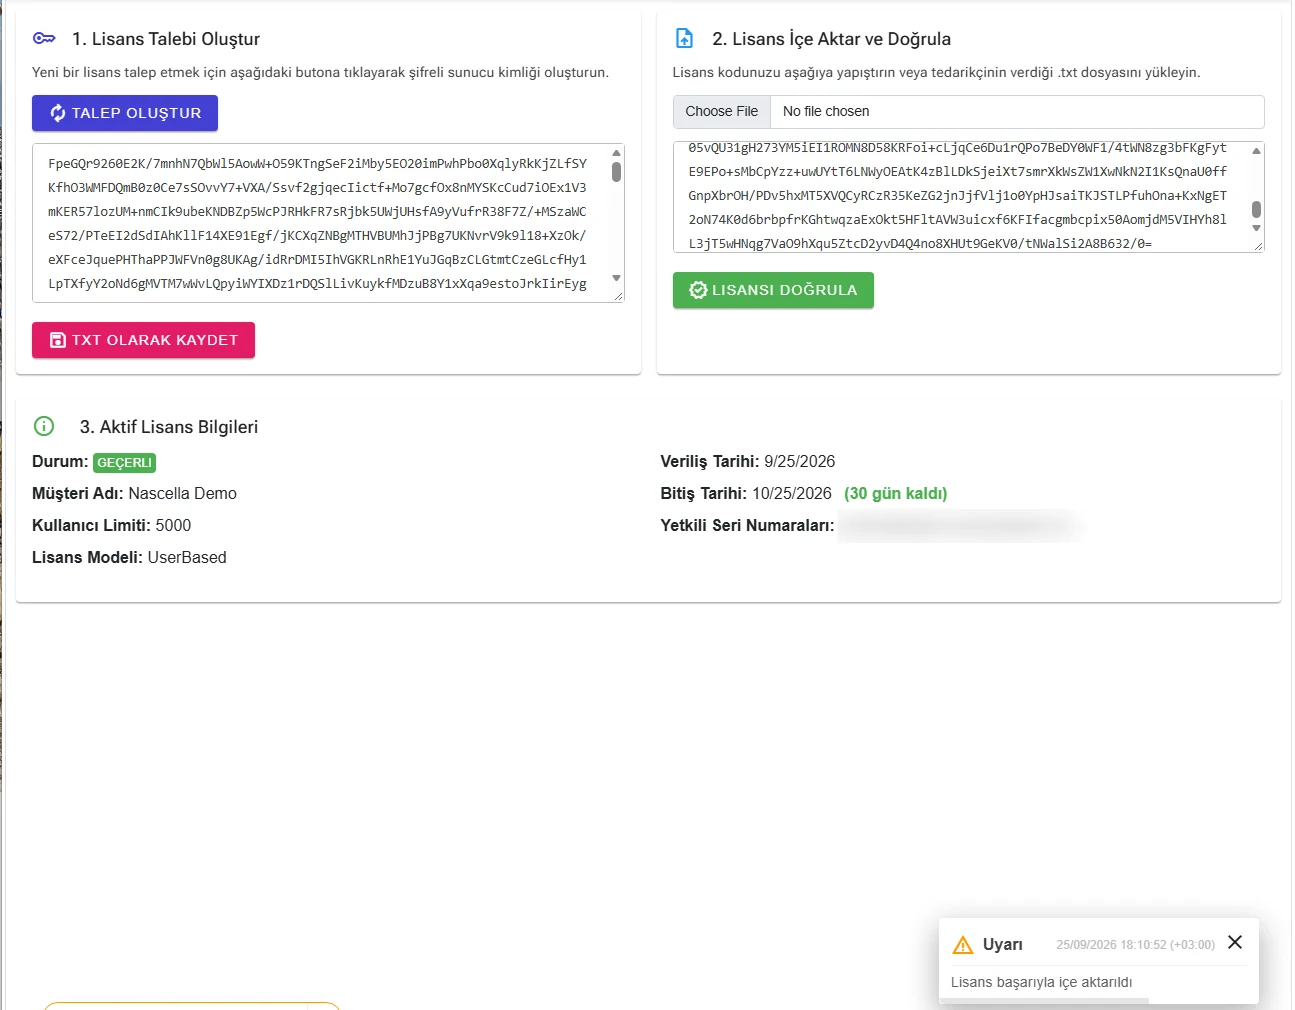Click the resize grip of import code textarea
Image resolution: width=1295 pixels, height=1010 pixels.
[x=1258, y=245]
